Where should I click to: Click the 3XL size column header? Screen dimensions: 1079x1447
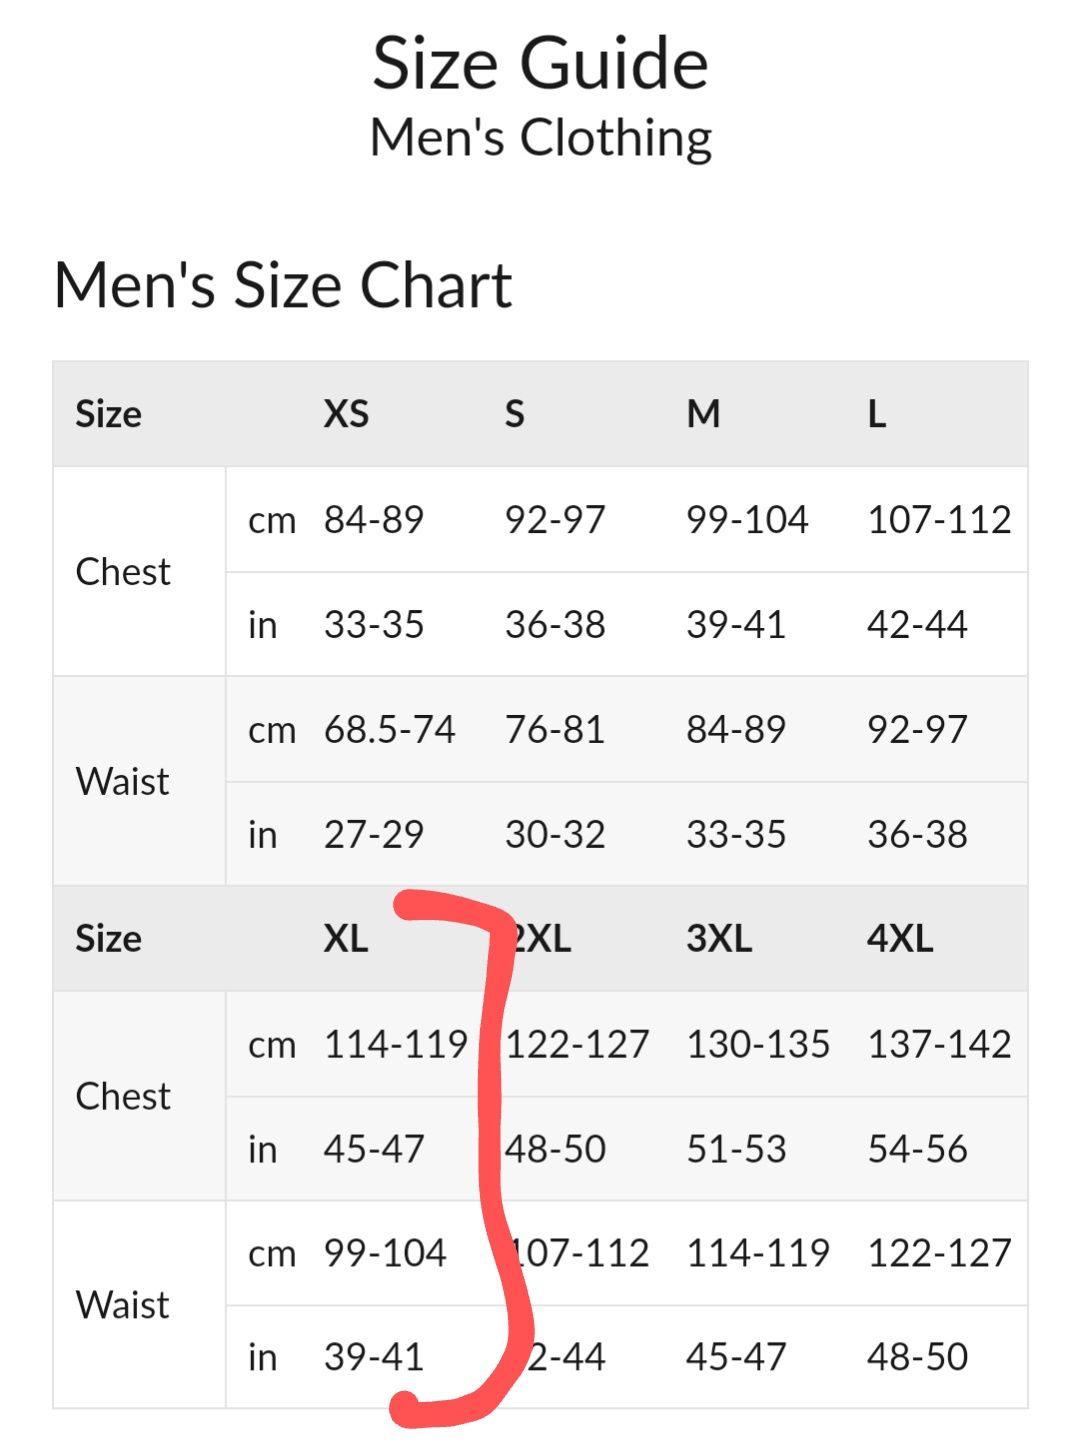pyautogui.click(x=719, y=938)
